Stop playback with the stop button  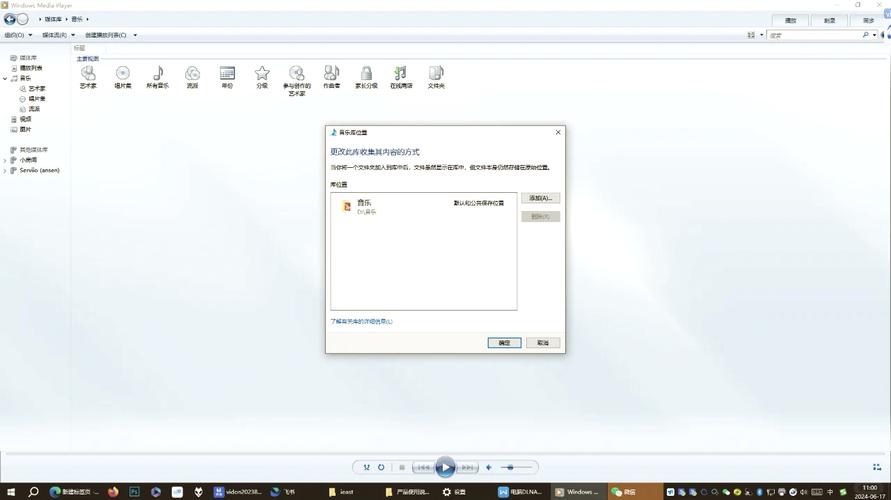tap(402, 467)
